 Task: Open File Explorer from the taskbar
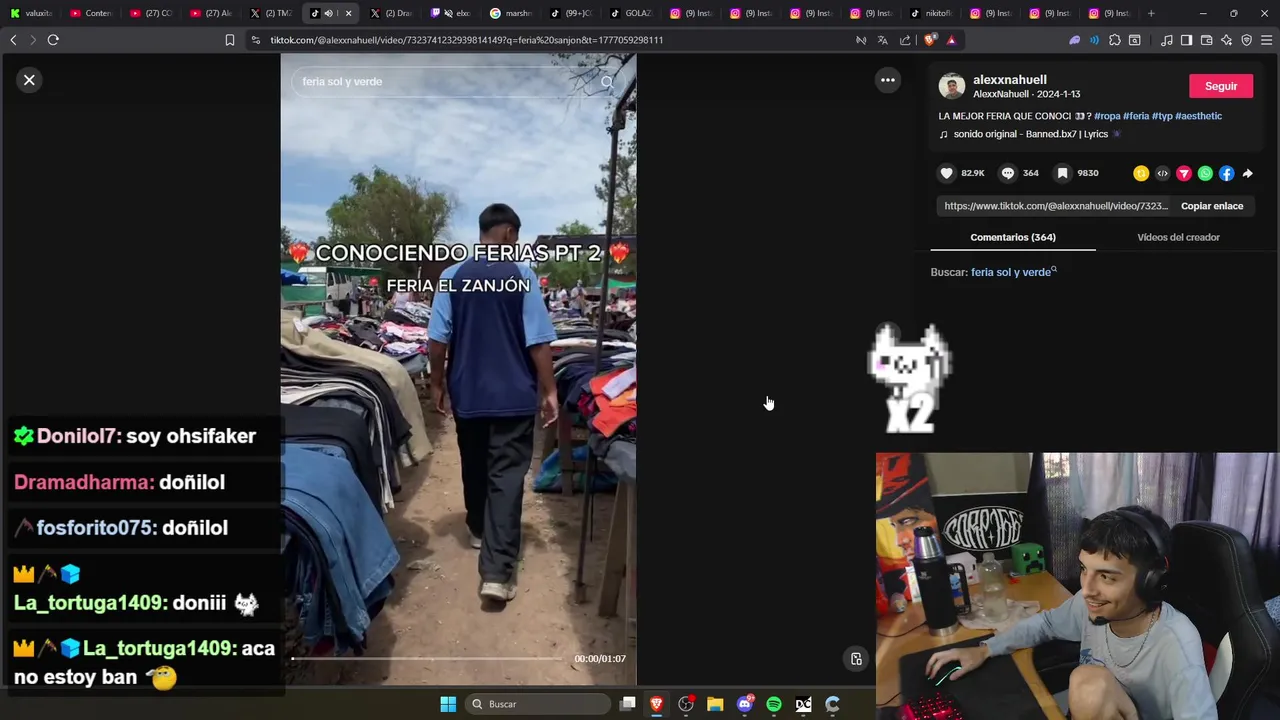tap(715, 704)
